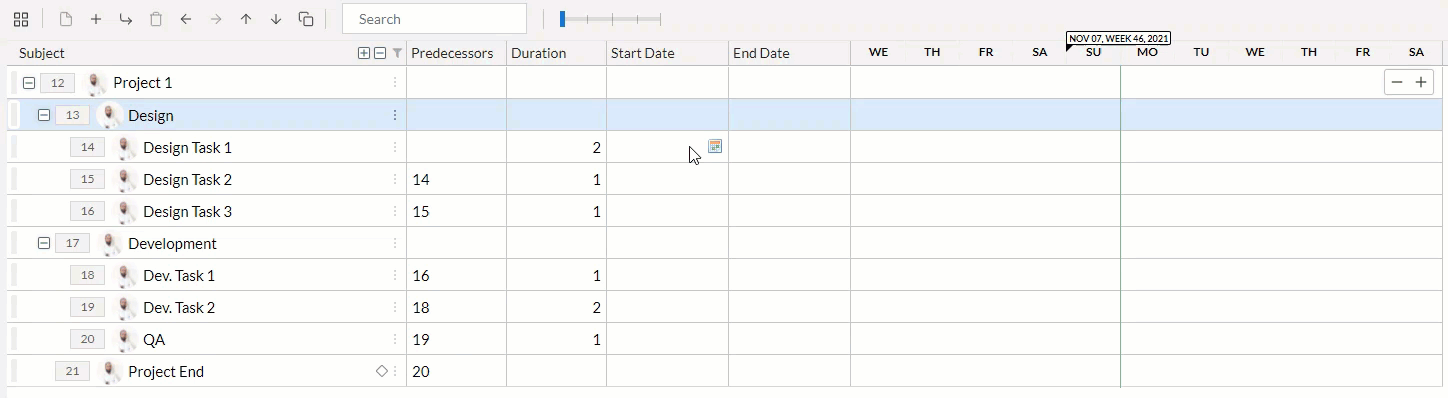
Task: Click the copy task toolbar icon
Action: point(307,19)
